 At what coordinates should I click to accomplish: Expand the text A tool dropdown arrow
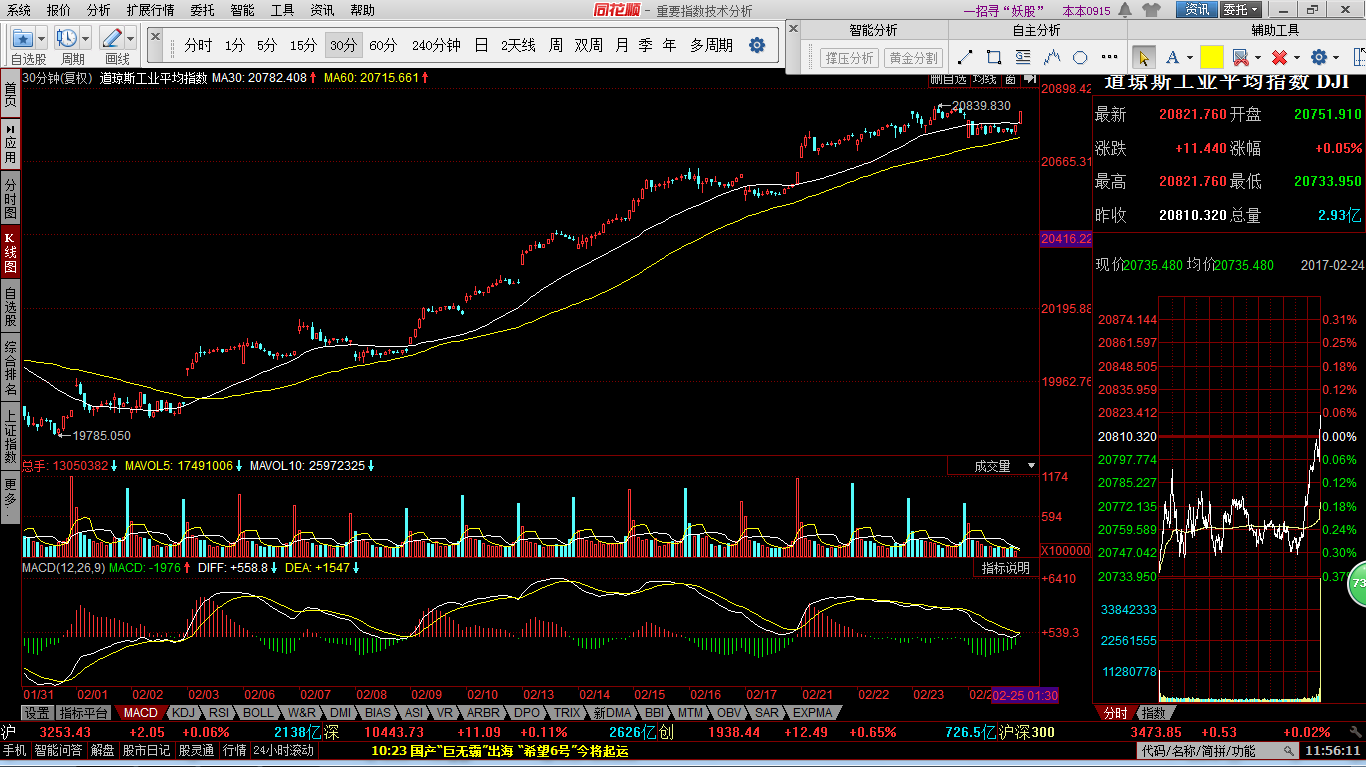point(1190,57)
